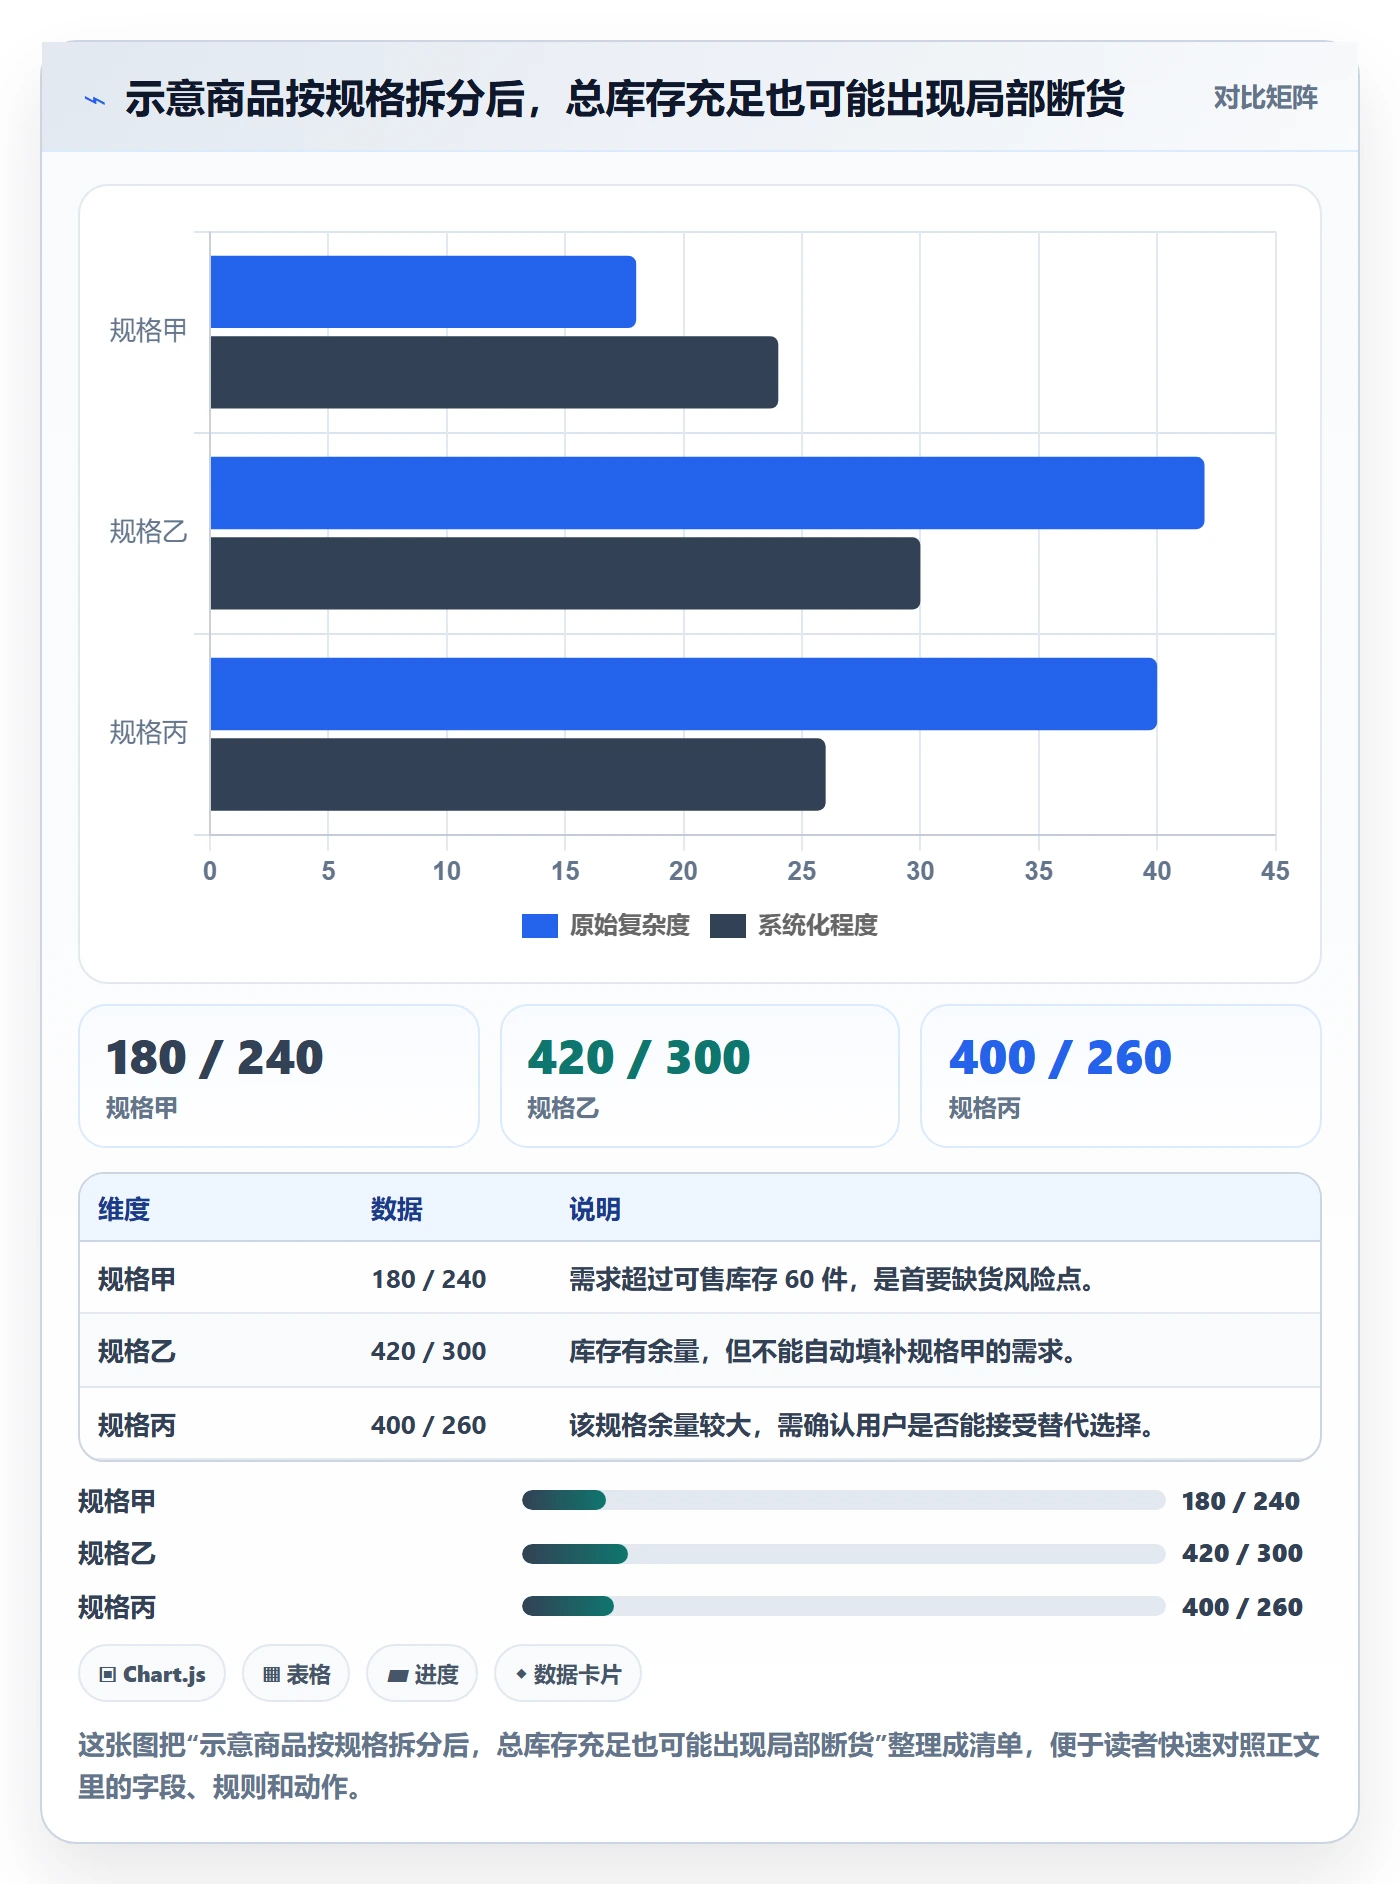Select the 180 / 240 规格甲 data card
1400x1884 pixels.
tap(279, 1076)
